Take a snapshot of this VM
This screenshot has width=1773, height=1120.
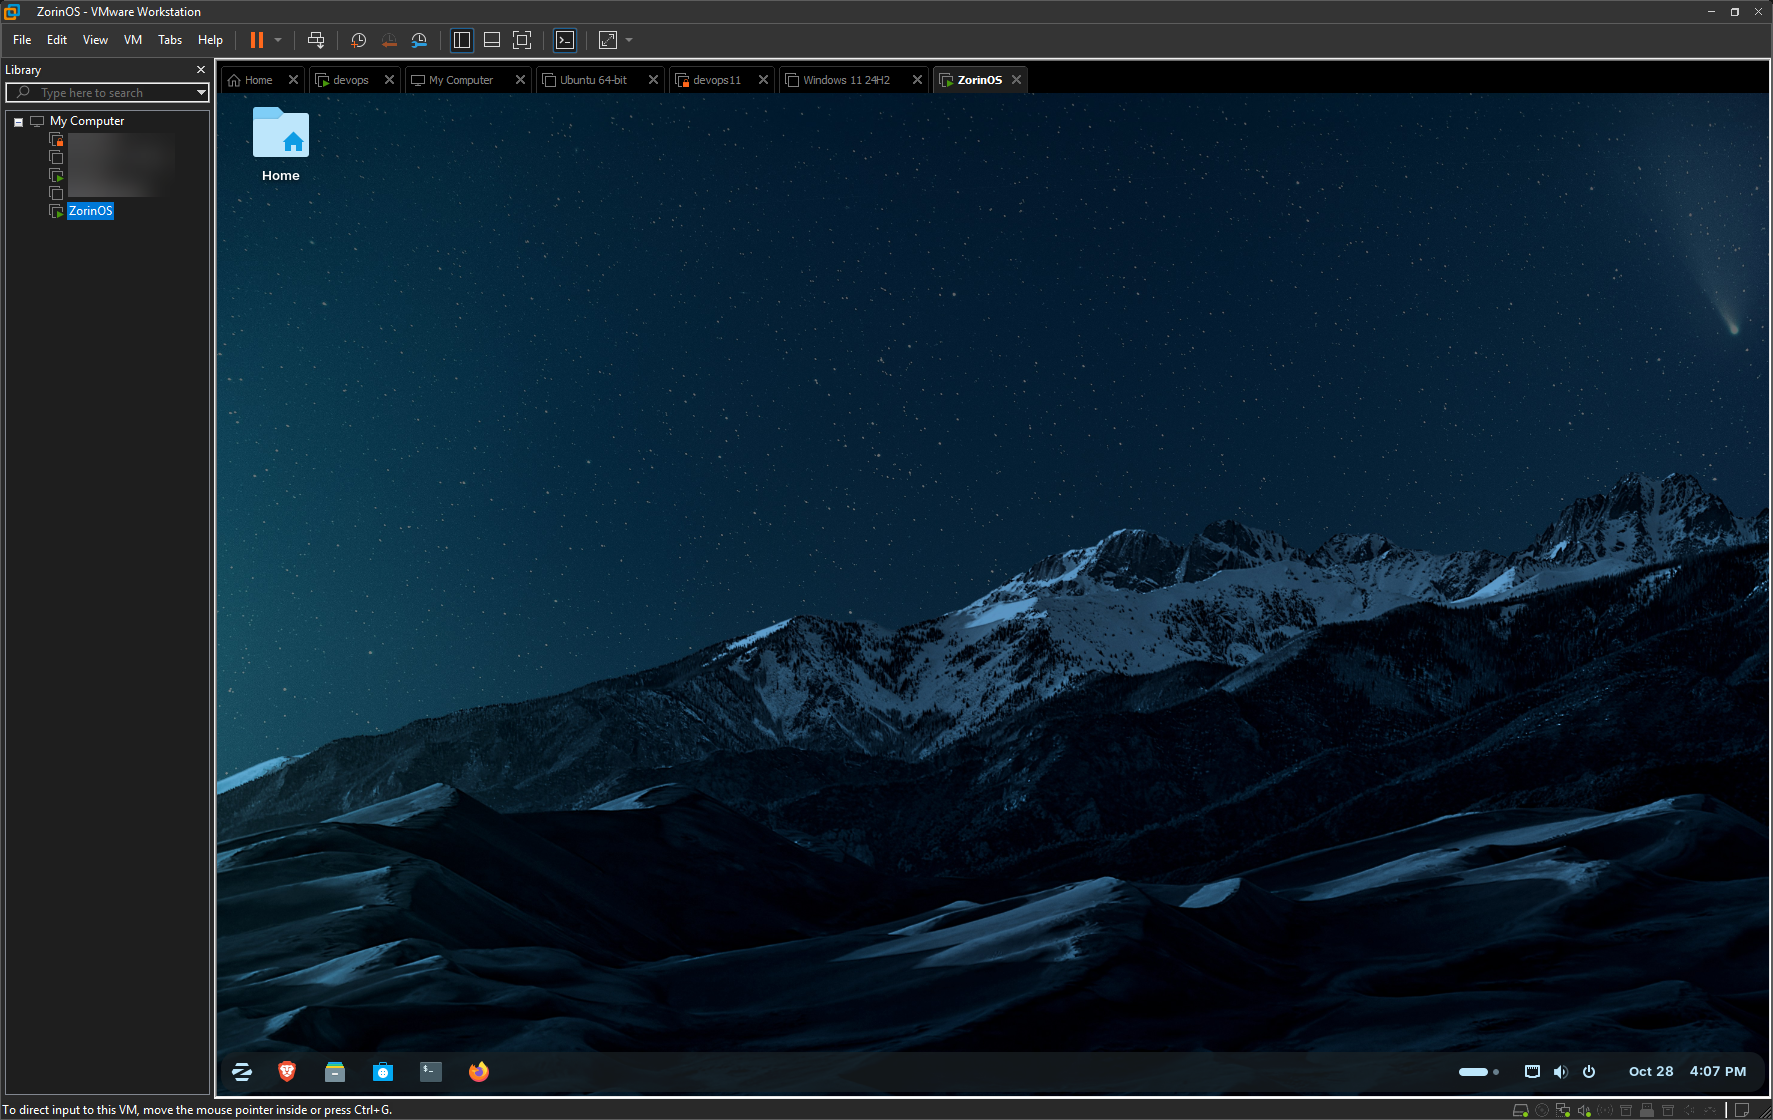pos(359,40)
